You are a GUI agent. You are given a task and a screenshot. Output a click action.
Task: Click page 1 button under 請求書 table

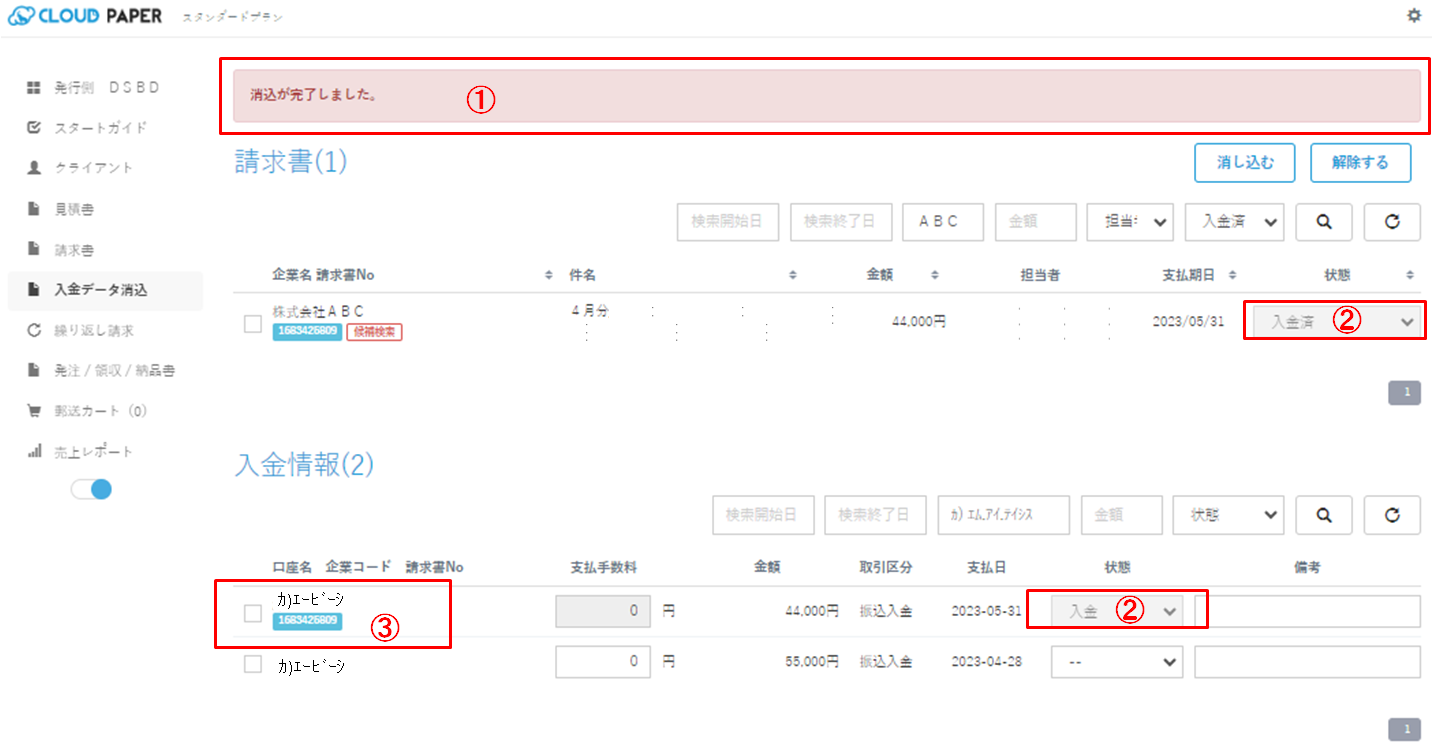click(x=1405, y=393)
